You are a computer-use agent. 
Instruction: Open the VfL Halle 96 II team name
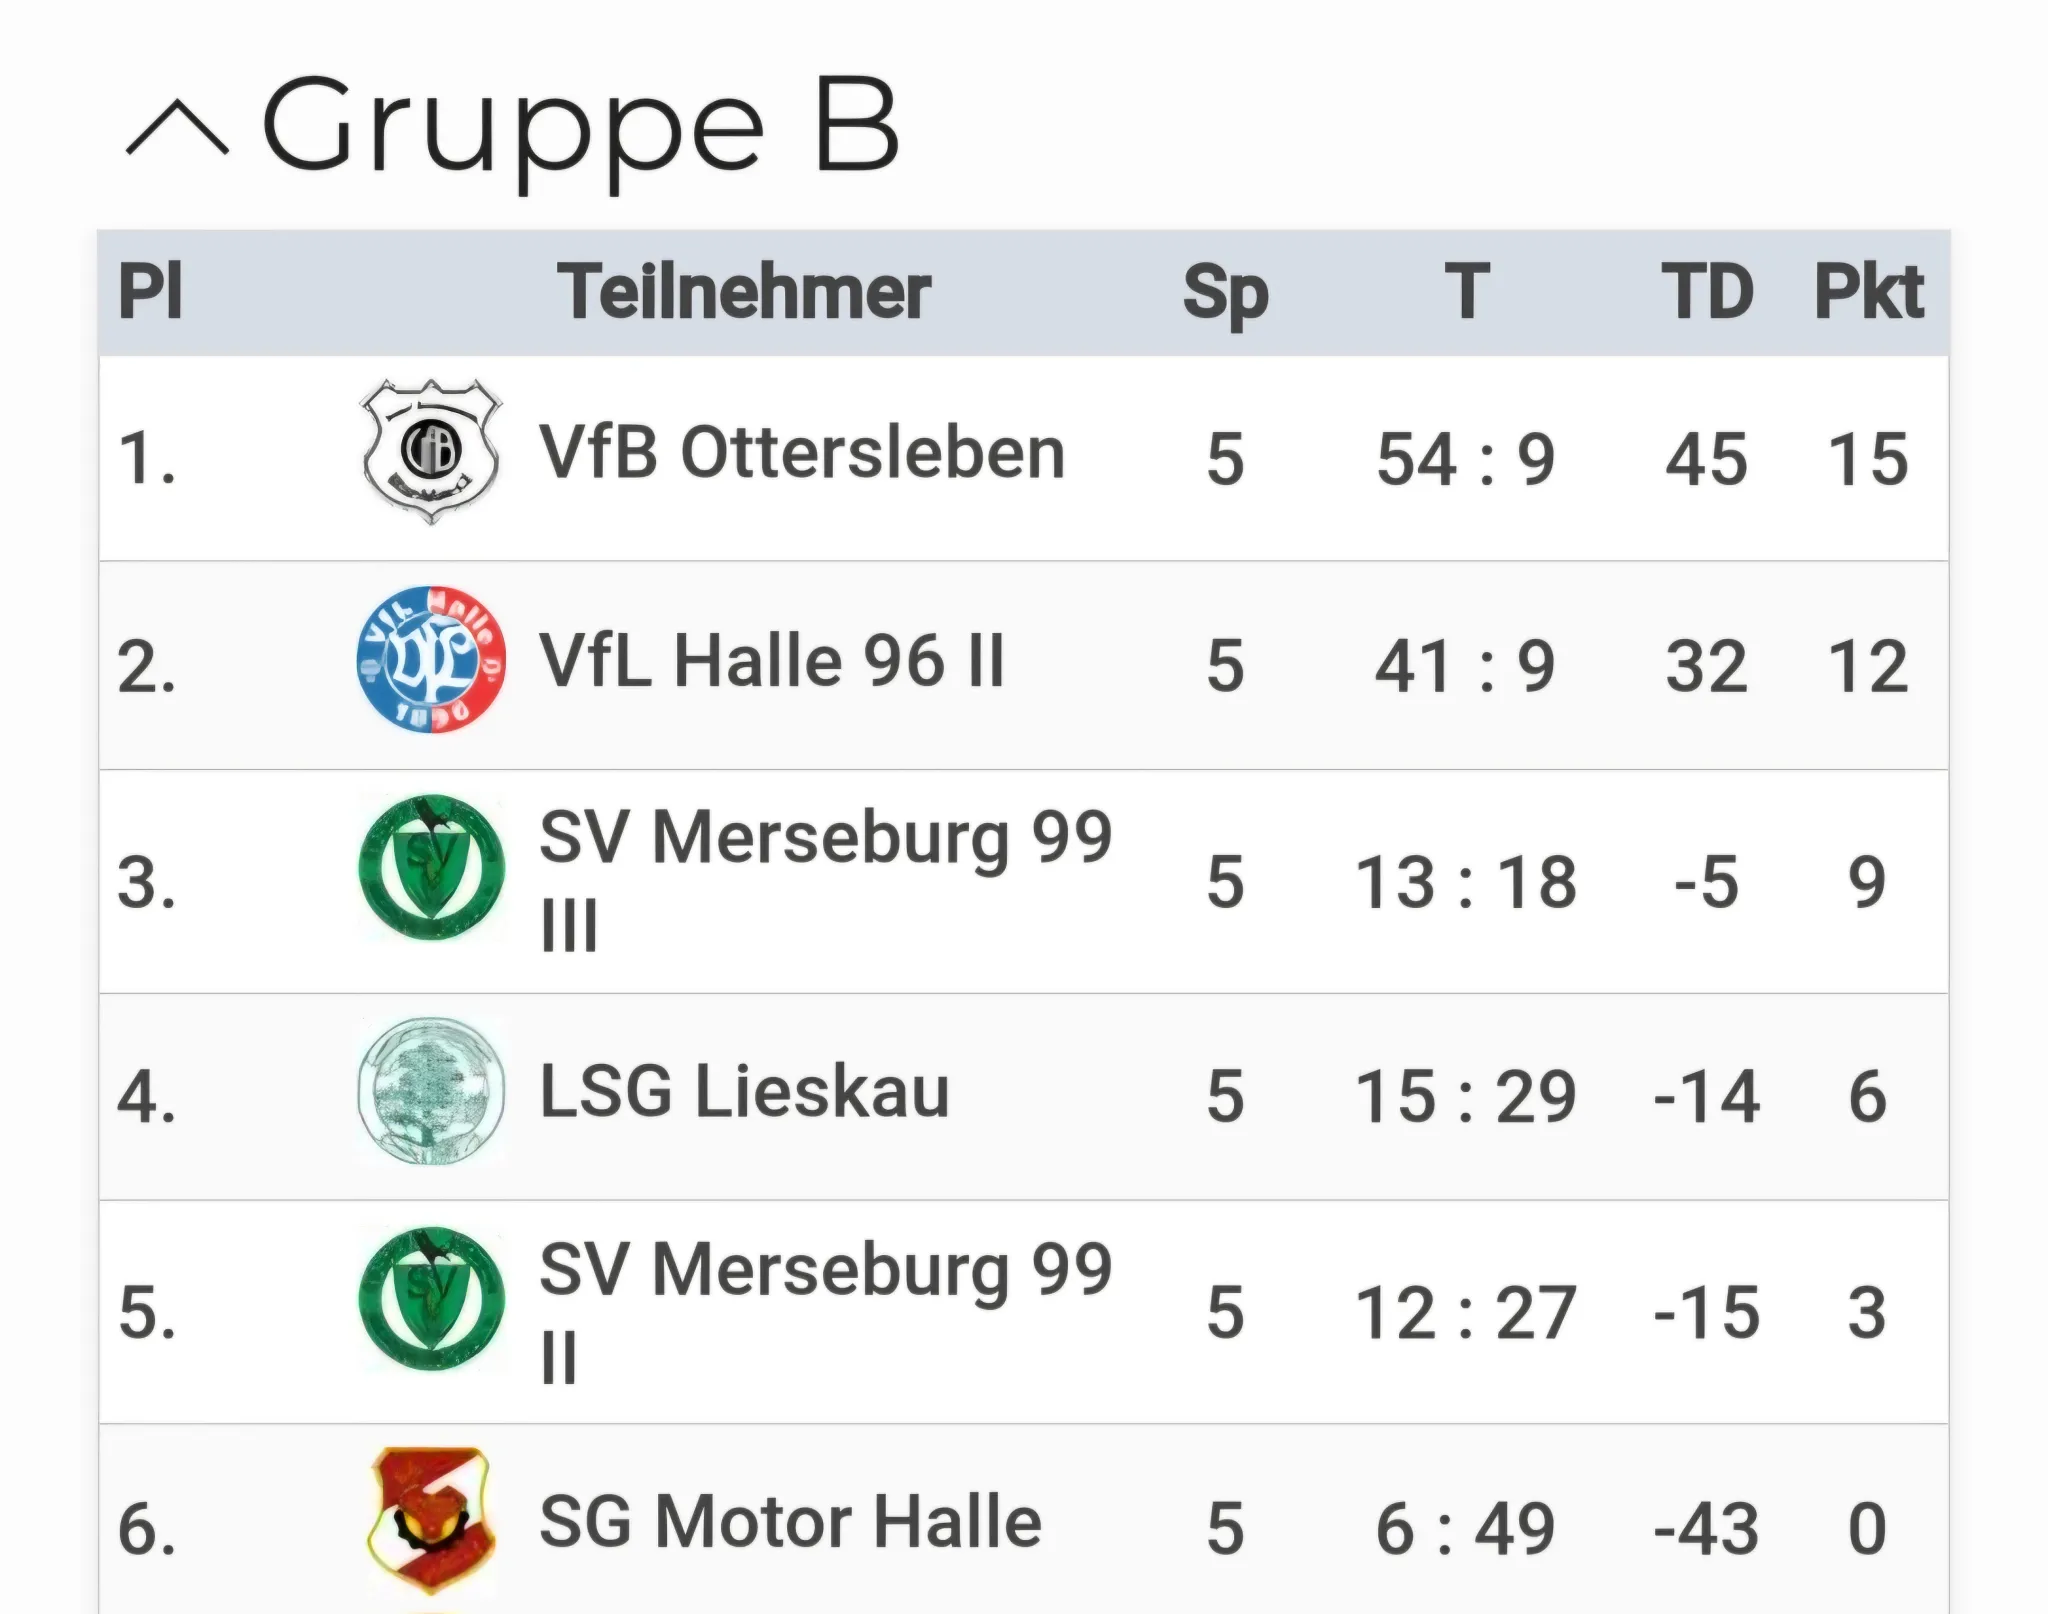click(771, 661)
